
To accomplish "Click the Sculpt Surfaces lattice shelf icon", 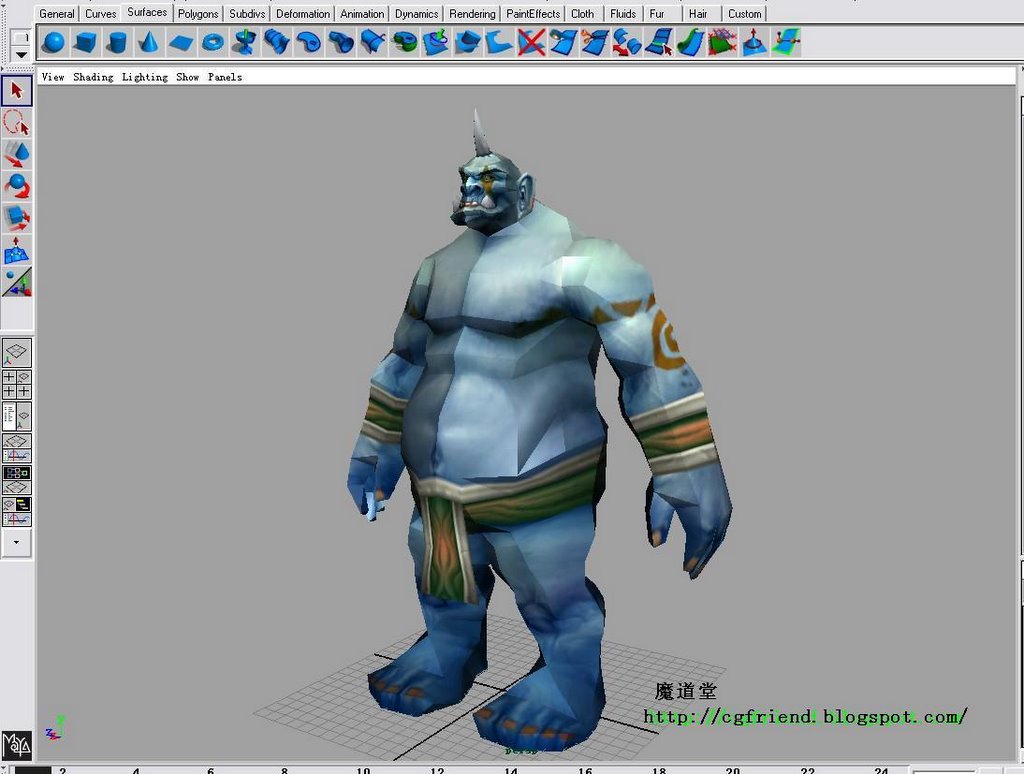I will [x=723, y=42].
